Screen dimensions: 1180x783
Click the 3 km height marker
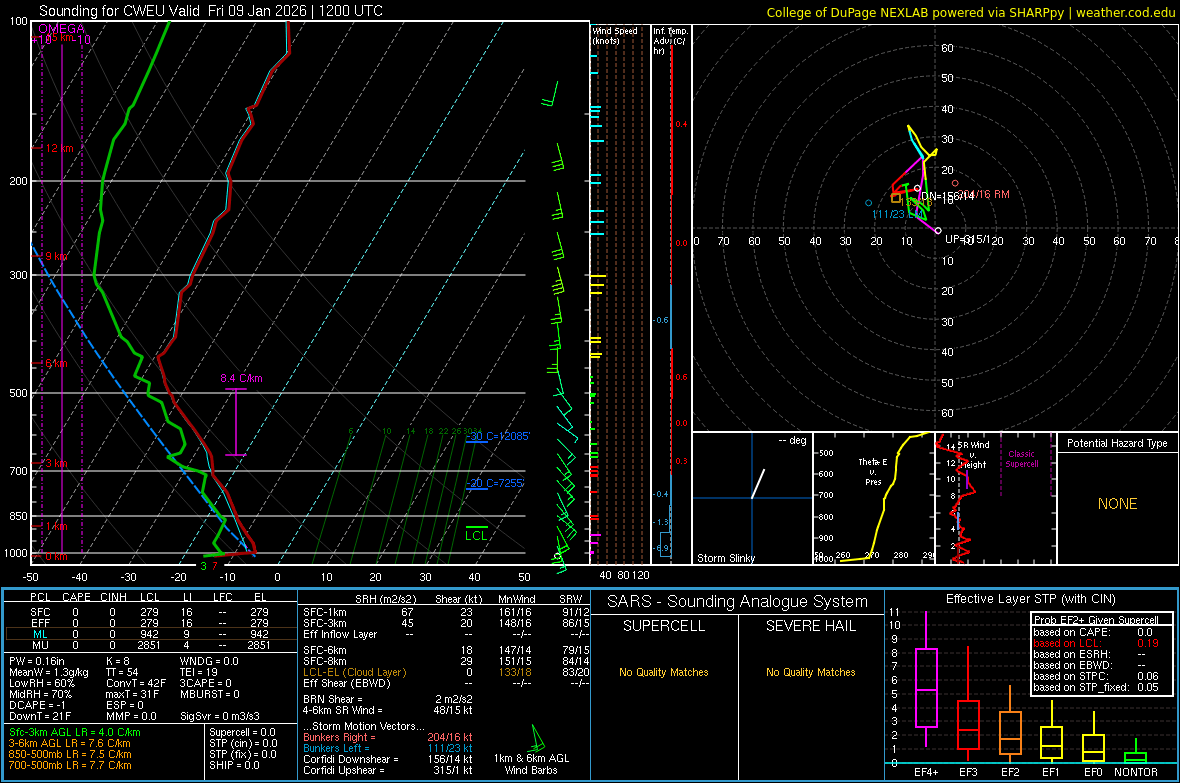point(56,463)
